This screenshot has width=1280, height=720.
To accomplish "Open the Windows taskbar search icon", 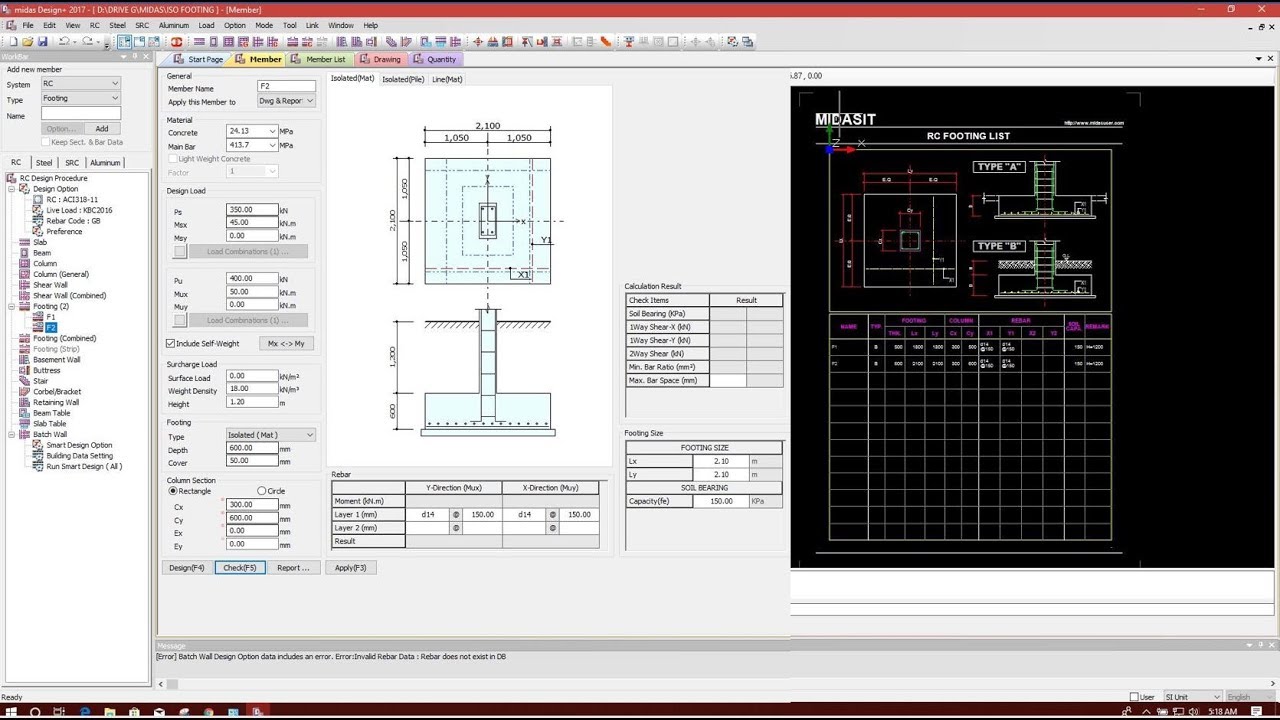I will point(35,712).
